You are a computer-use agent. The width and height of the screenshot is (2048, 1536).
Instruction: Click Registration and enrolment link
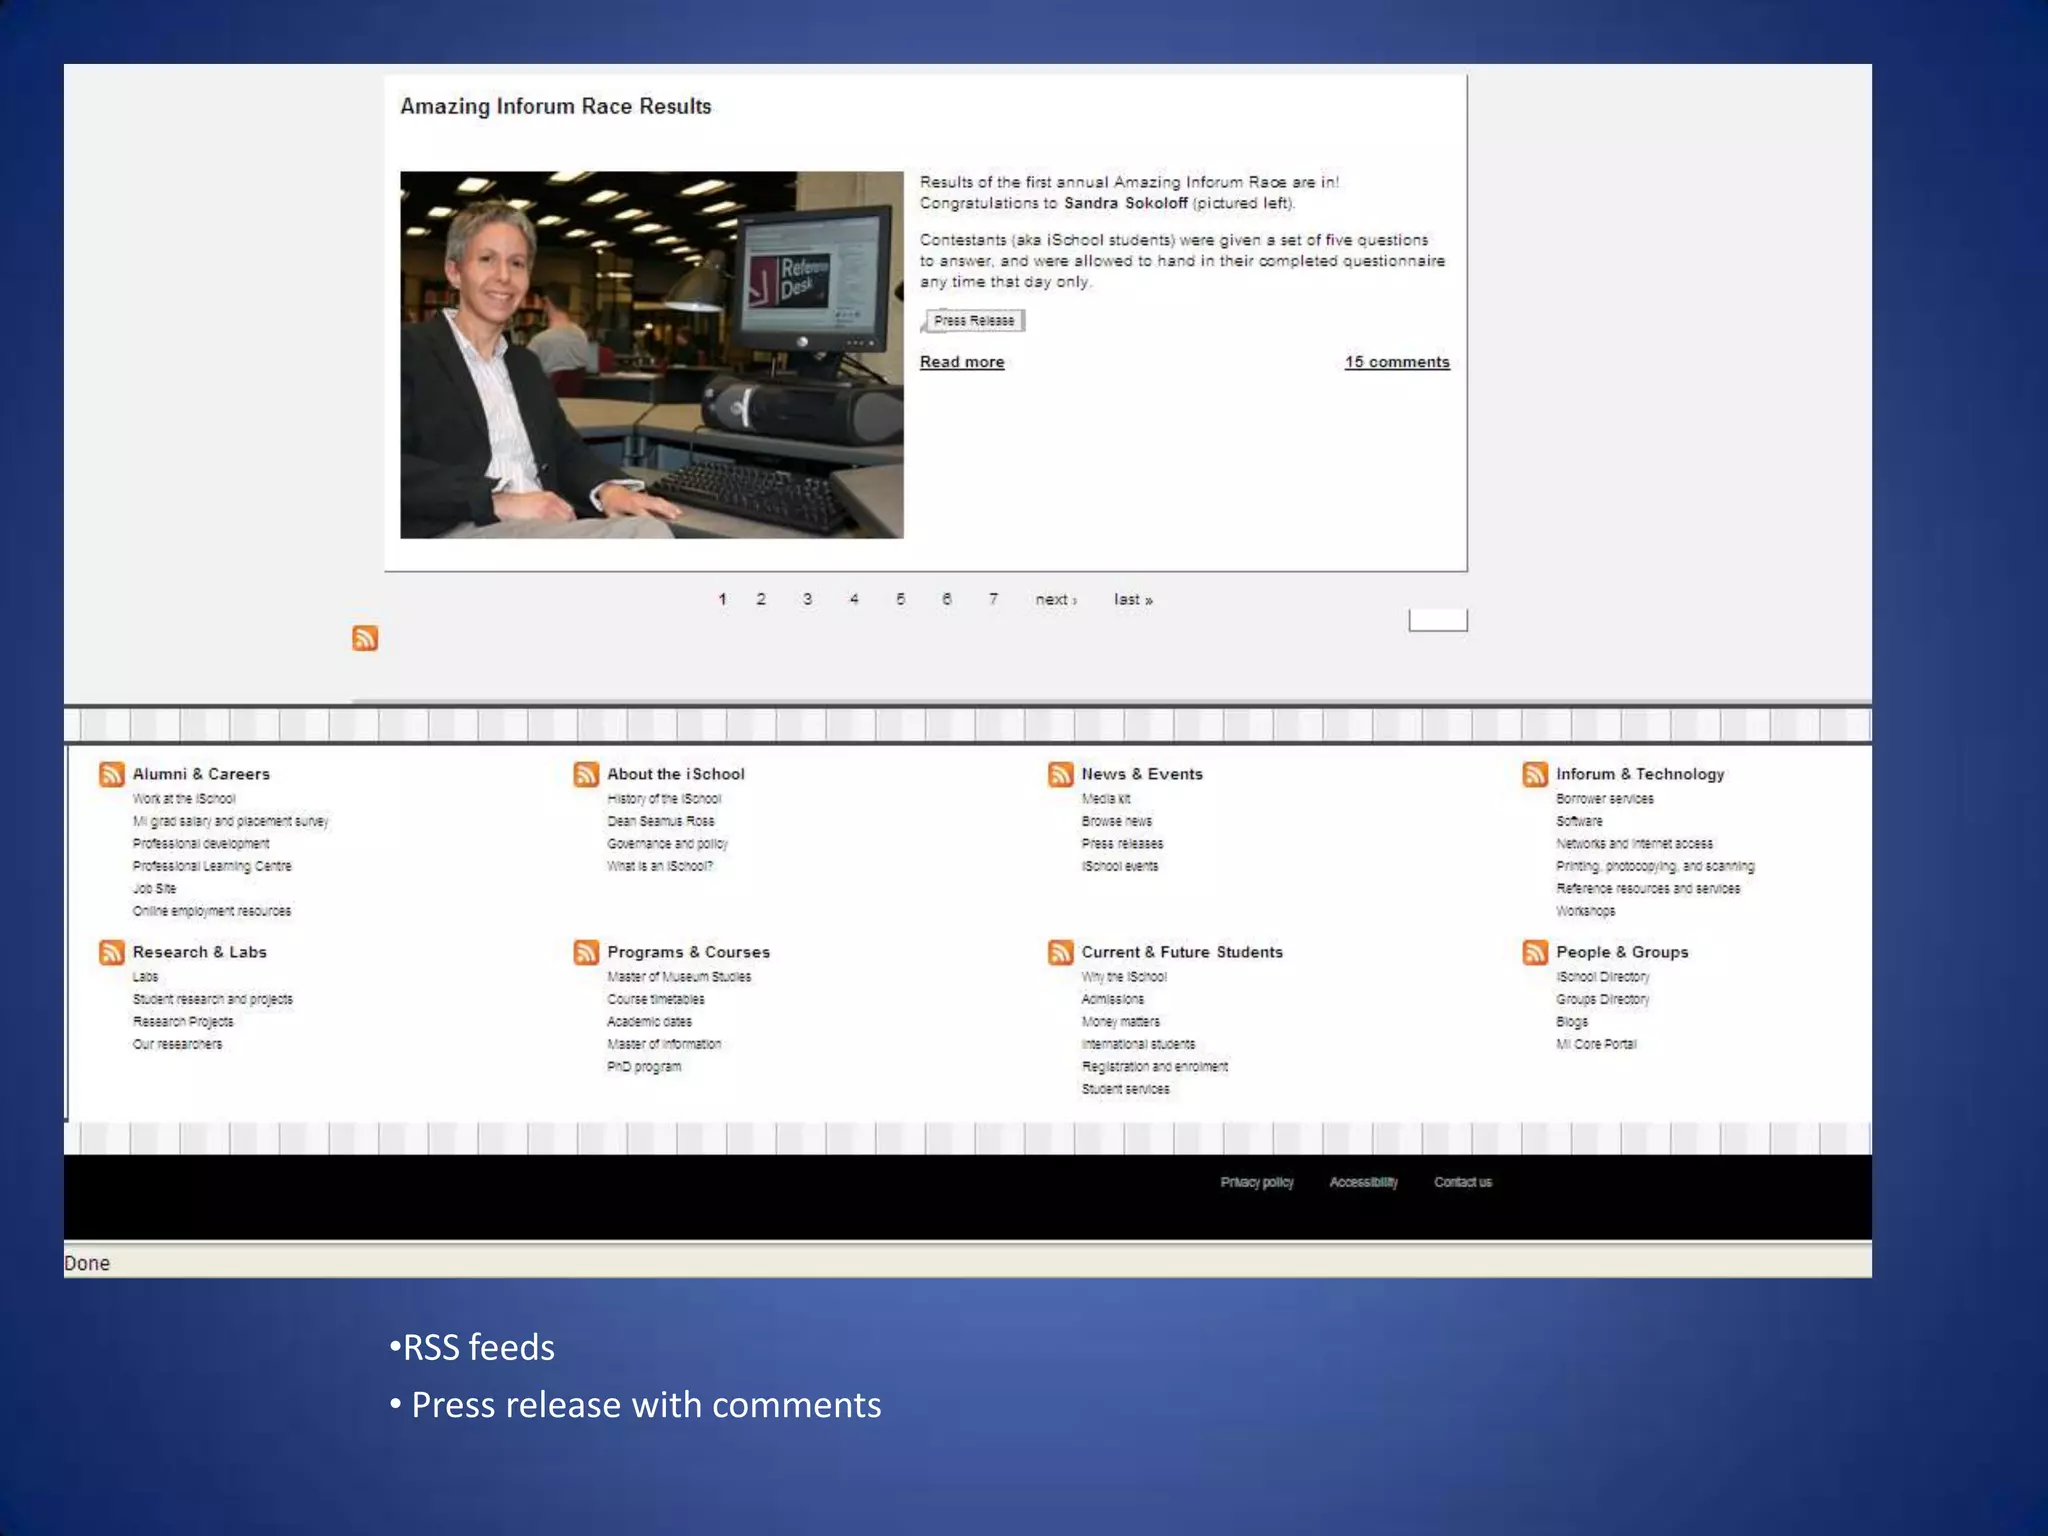(x=1155, y=1067)
